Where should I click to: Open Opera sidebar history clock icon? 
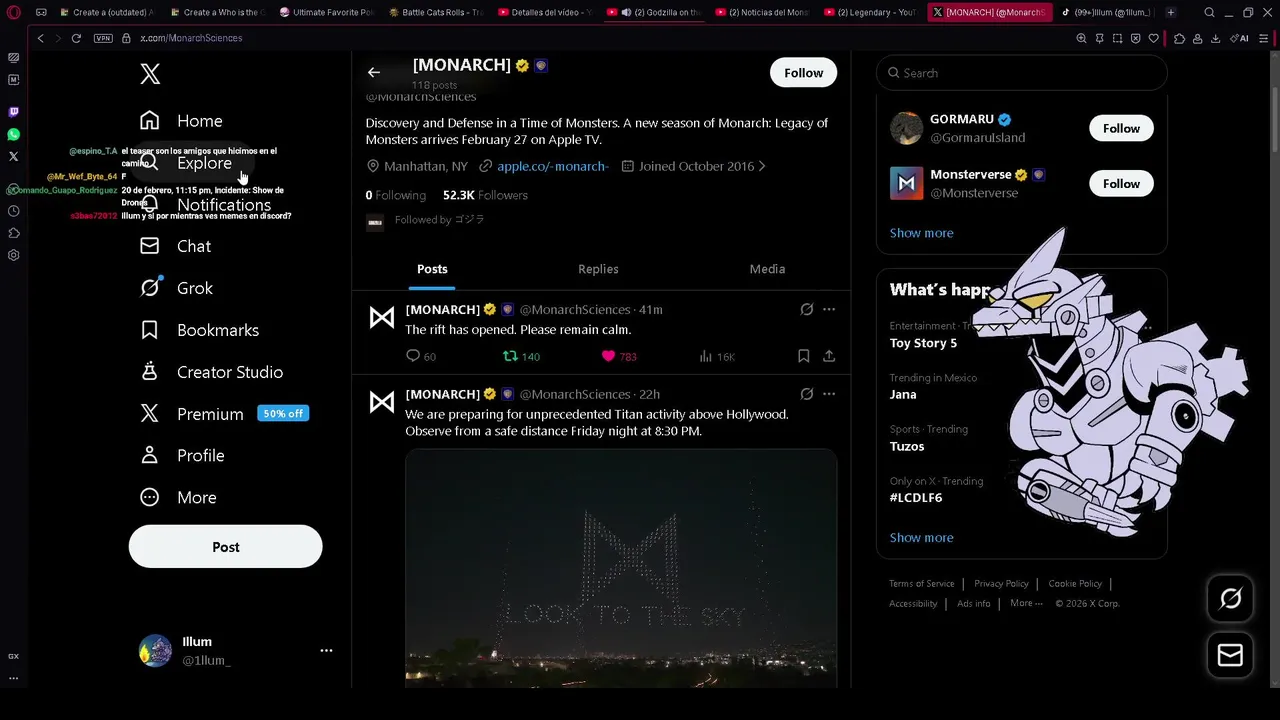point(13,211)
